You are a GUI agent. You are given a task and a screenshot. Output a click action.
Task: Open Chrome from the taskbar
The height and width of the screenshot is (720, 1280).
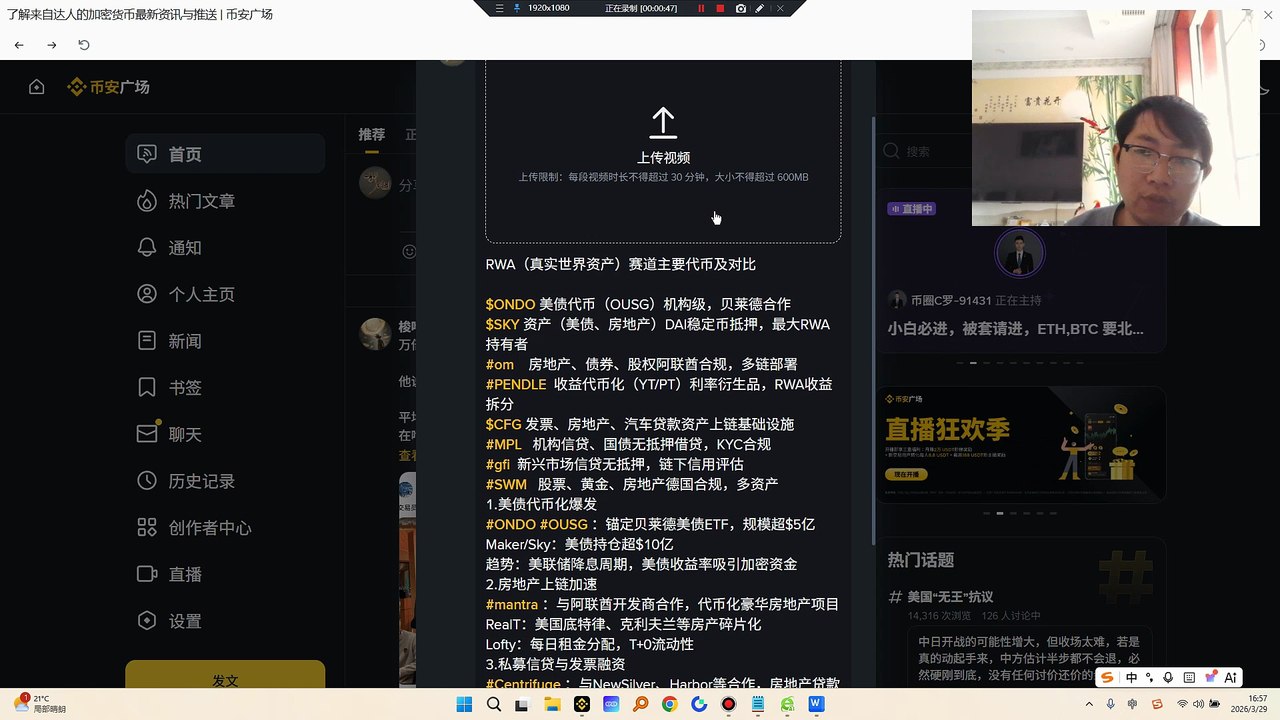(x=670, y=704)
